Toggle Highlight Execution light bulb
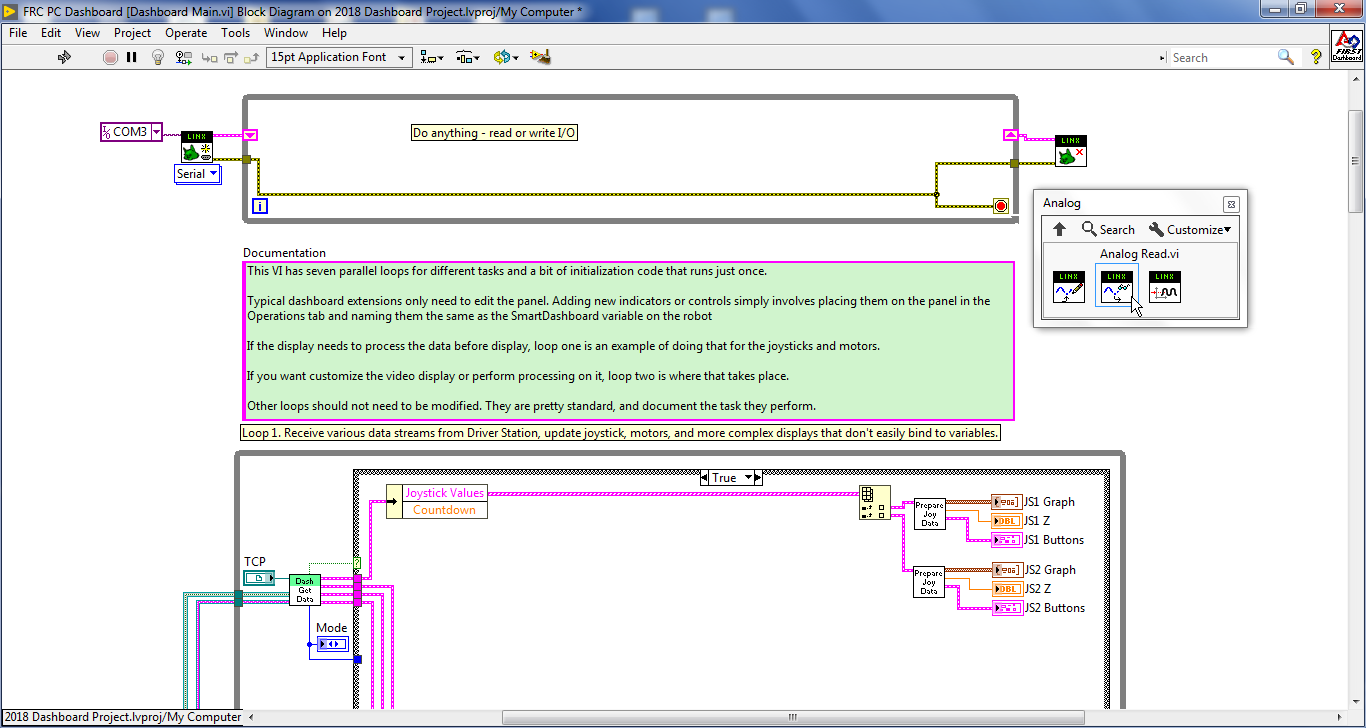Viewport: 1366px width, 728px height. tap(158, 57)
